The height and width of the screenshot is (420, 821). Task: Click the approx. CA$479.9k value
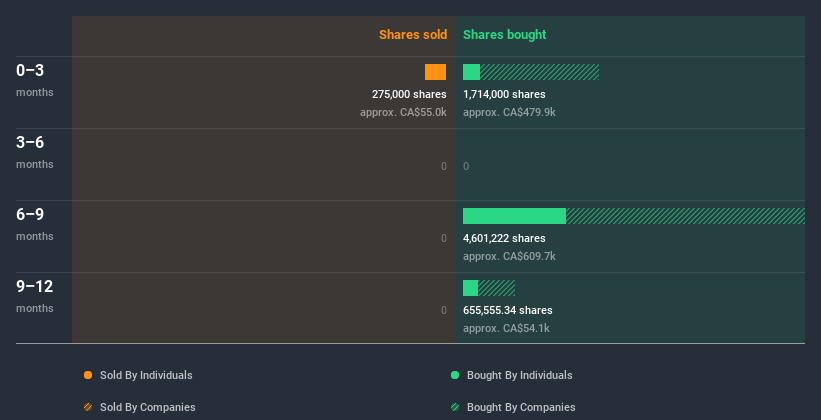click(509, 113)
